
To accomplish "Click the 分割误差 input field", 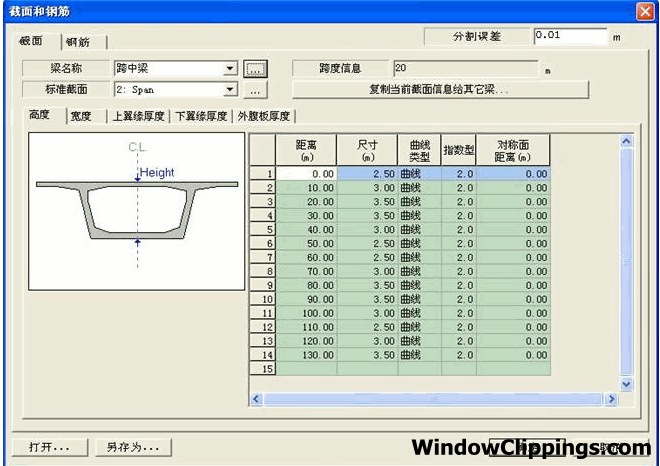I will coord(570,36).
